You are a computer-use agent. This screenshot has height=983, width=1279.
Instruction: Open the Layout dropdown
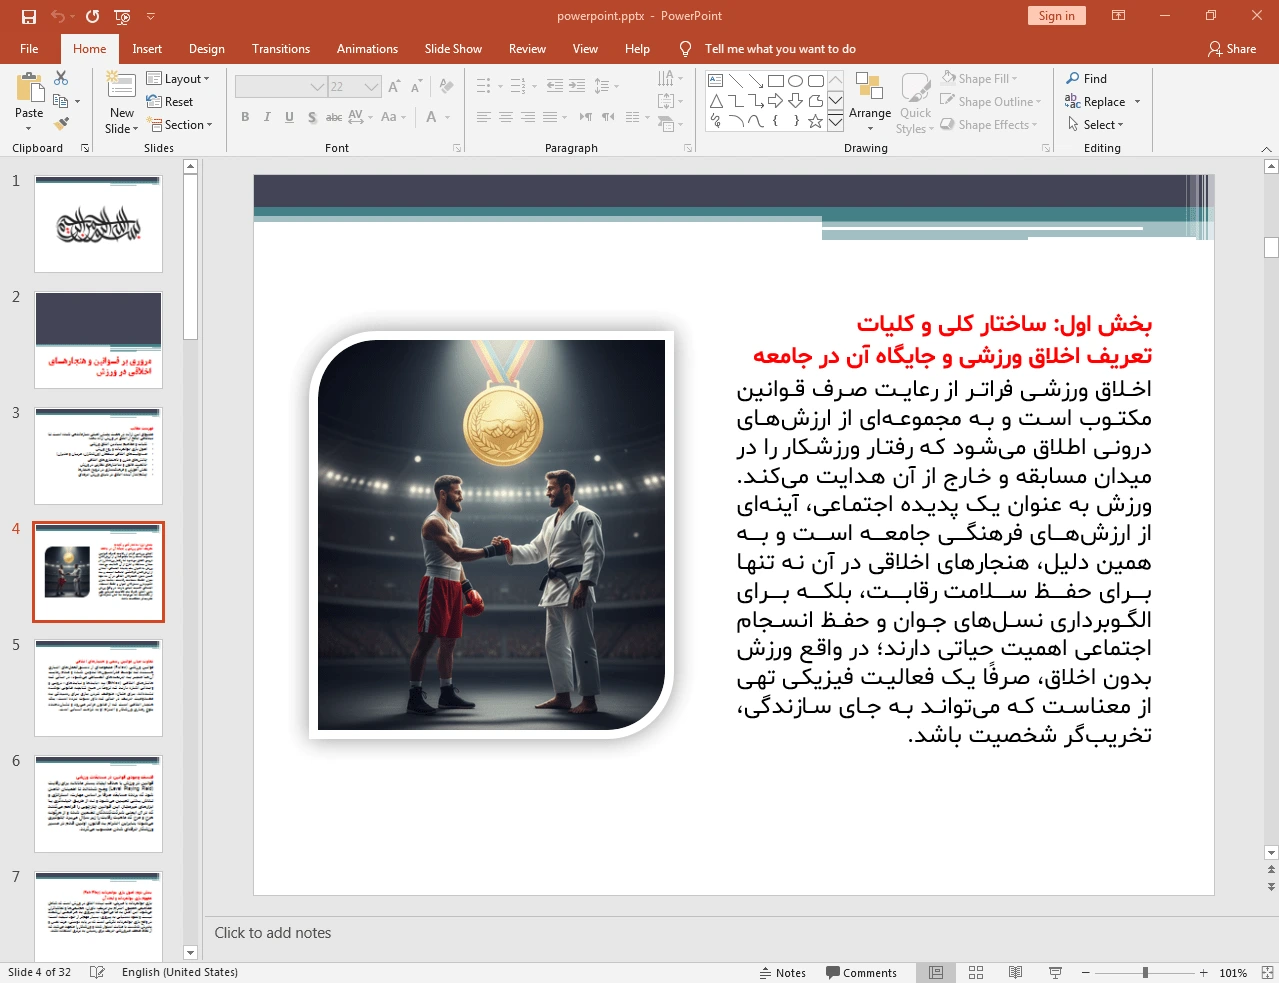coord(178,79)
